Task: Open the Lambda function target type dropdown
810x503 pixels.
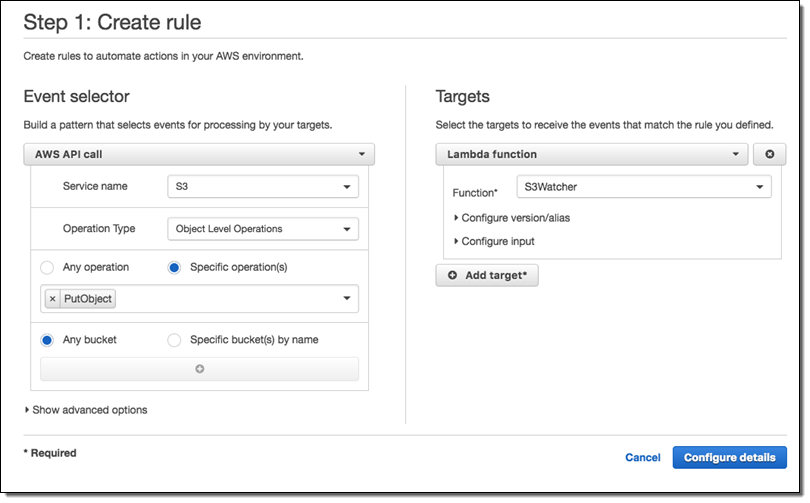Action: [x=592, y=154]
